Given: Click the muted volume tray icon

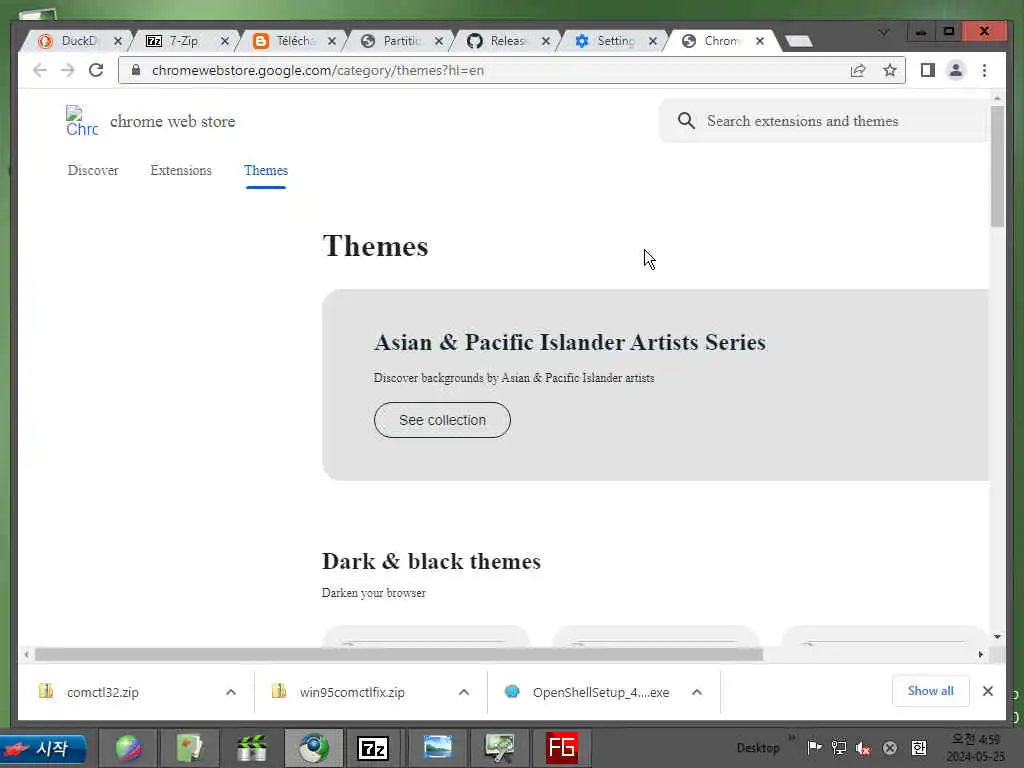Looking at the screenshot, I should point(863,748).
